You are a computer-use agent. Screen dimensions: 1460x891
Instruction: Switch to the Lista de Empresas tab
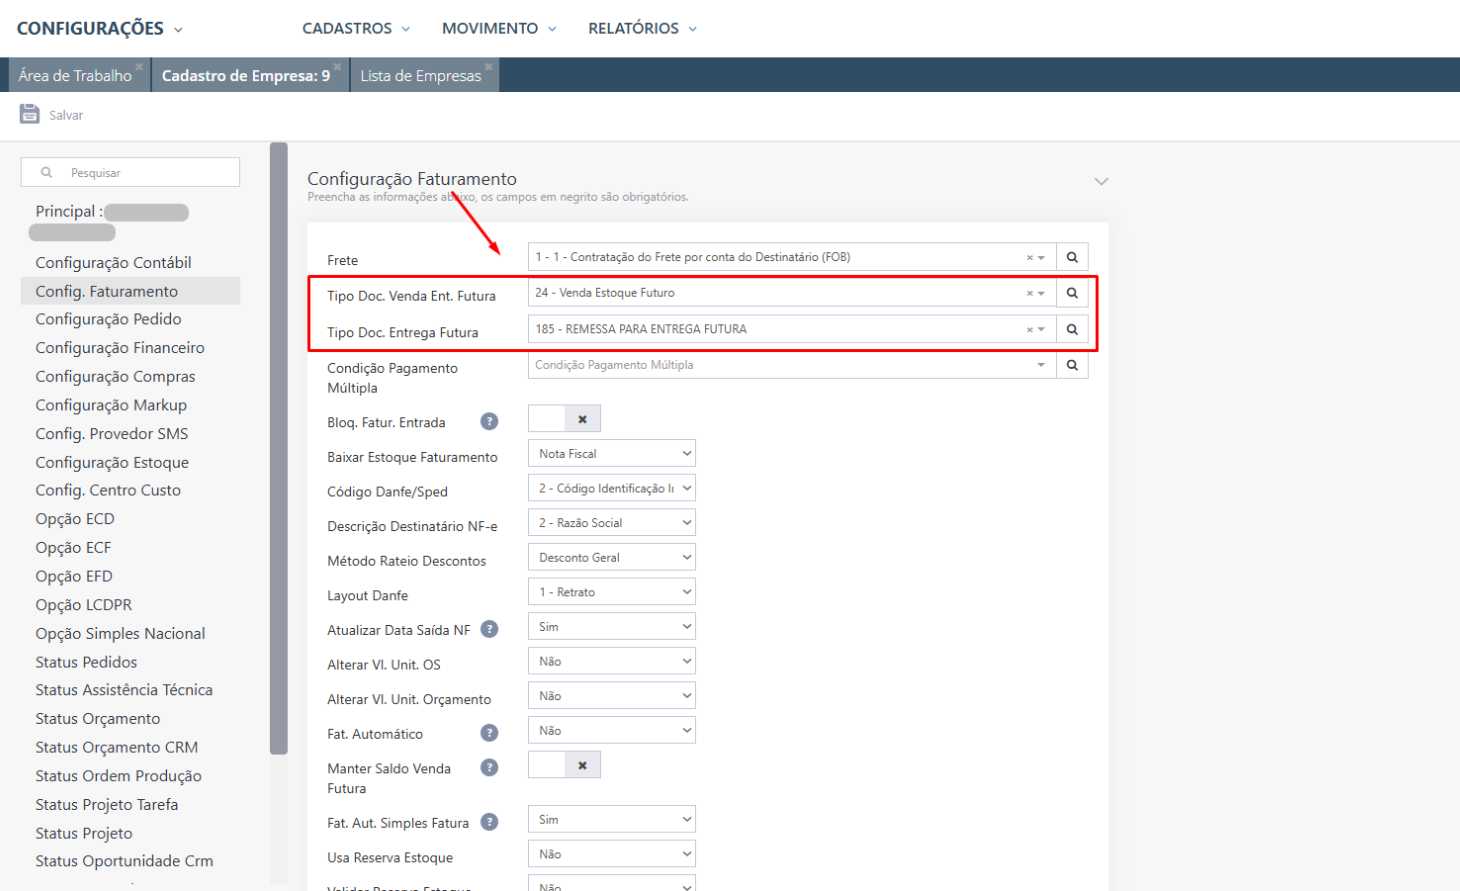pyautogui.click(x=420, y=76)
